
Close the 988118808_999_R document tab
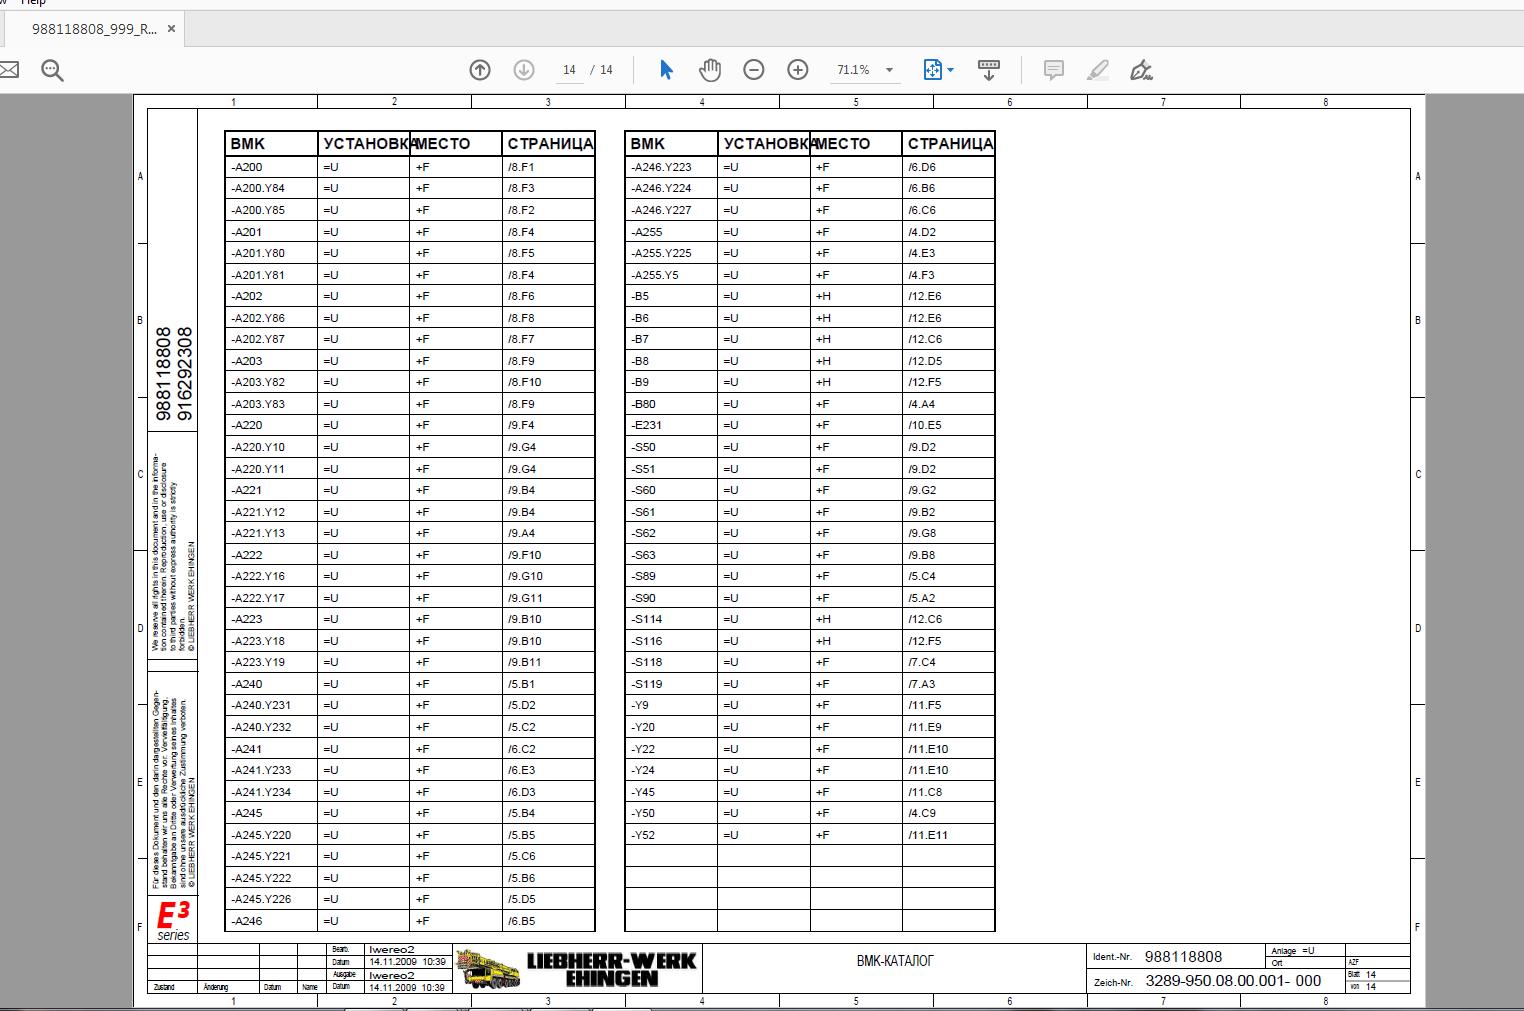pyautogui.click(x=171, y=29)
